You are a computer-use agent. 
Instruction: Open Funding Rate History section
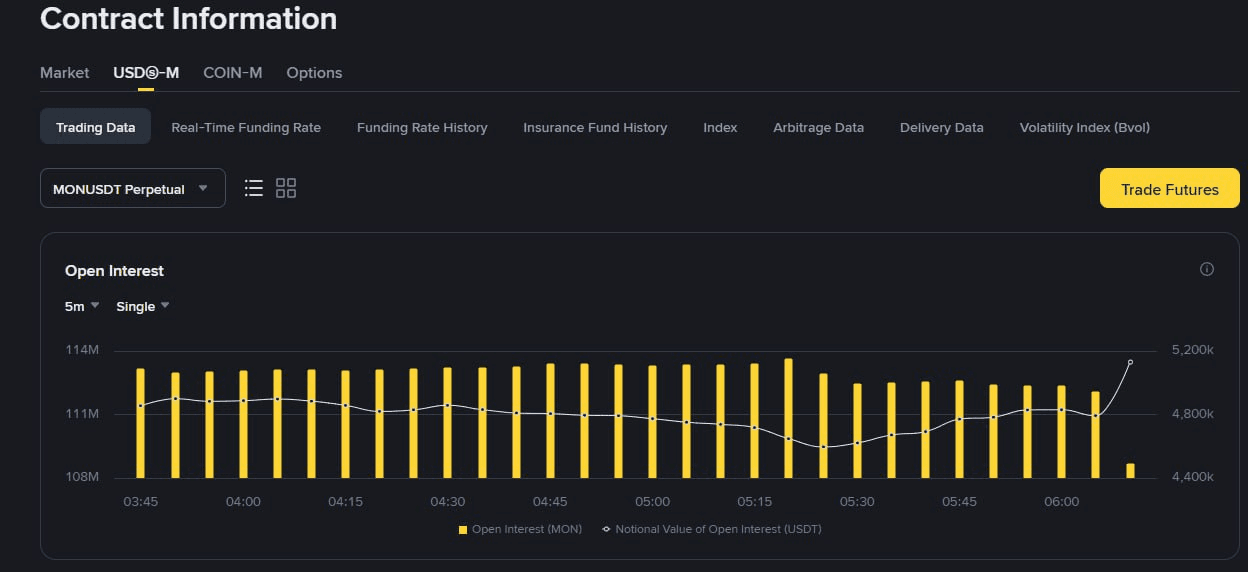point(422,127)
